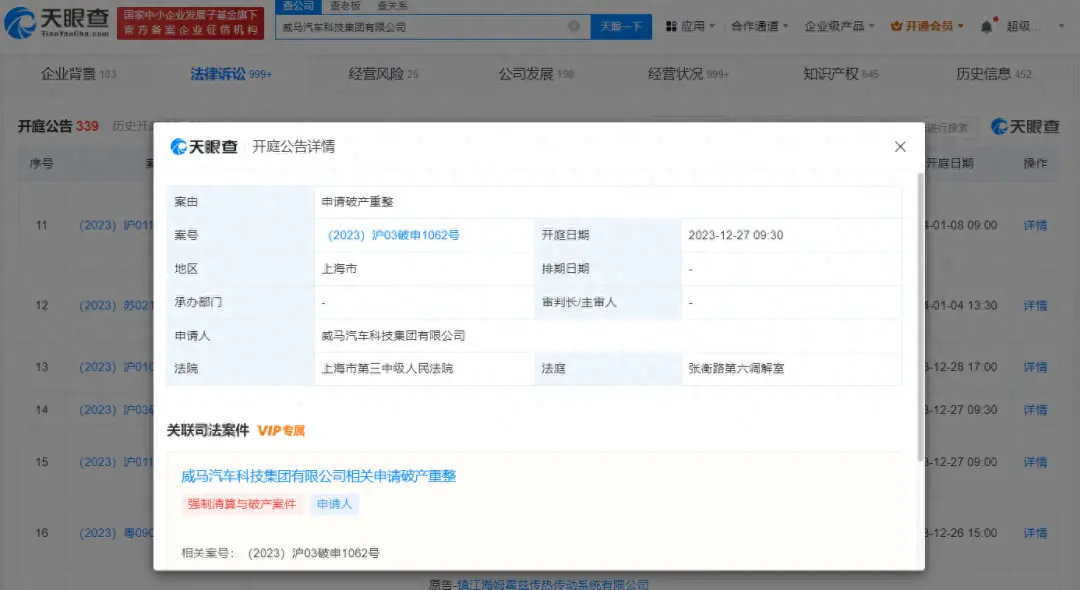This screenshot has height=590, width=1080.
Task: Close the 开庭公告详情 dialog
Action: coord(900,147)
